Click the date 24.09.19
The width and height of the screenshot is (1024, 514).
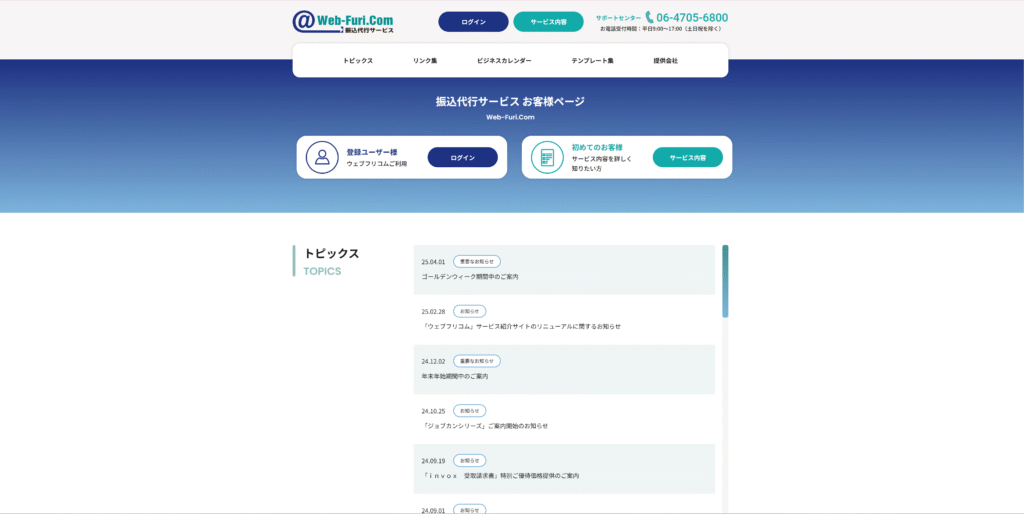[433, 461]
